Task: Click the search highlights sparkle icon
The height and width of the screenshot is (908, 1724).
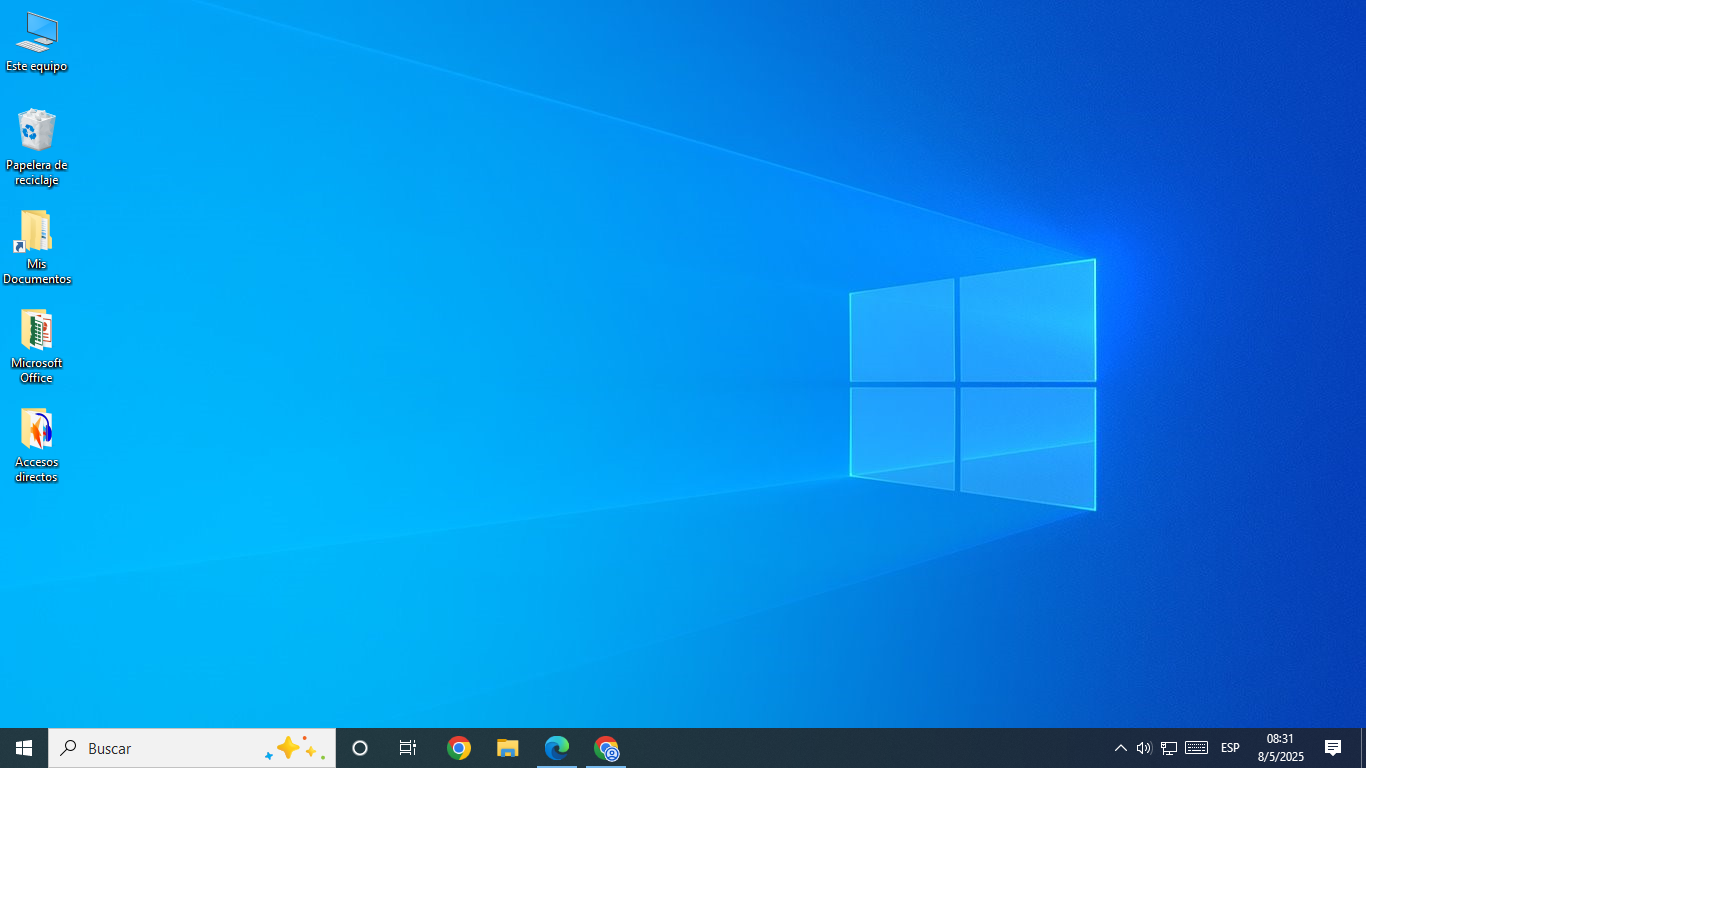Action: point(295,748)
